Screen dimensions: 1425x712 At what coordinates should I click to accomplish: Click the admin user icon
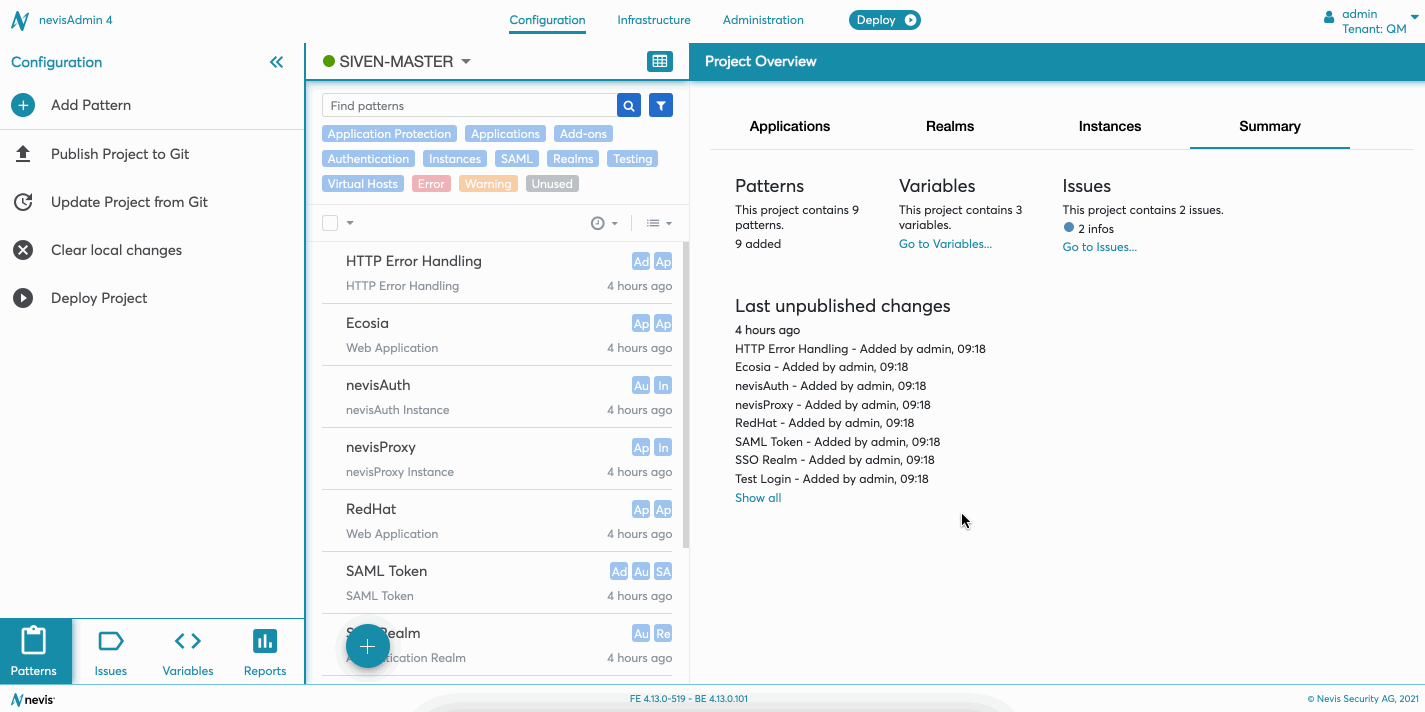tap(1329, 17)
